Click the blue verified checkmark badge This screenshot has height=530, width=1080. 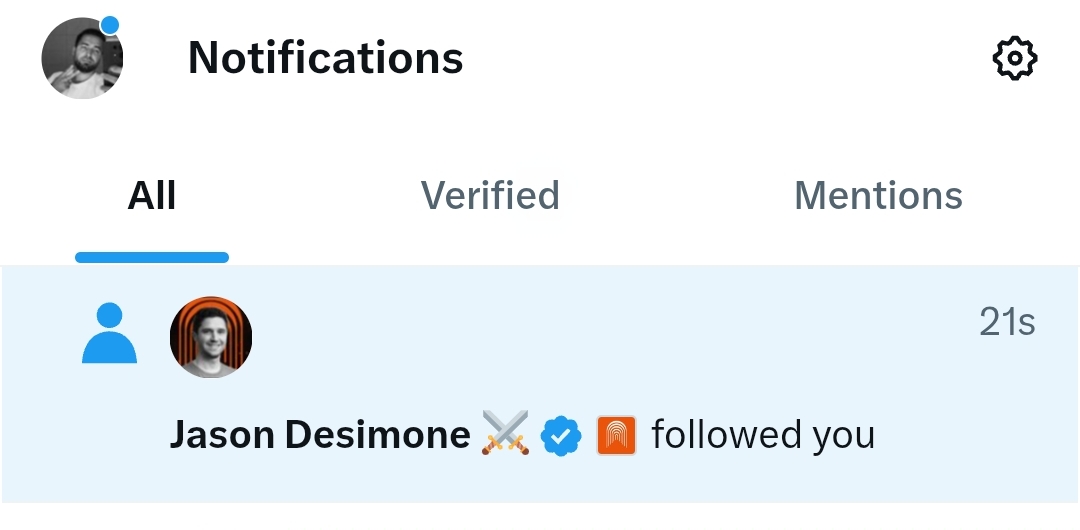pyautogui.click(x=561, y=436)
